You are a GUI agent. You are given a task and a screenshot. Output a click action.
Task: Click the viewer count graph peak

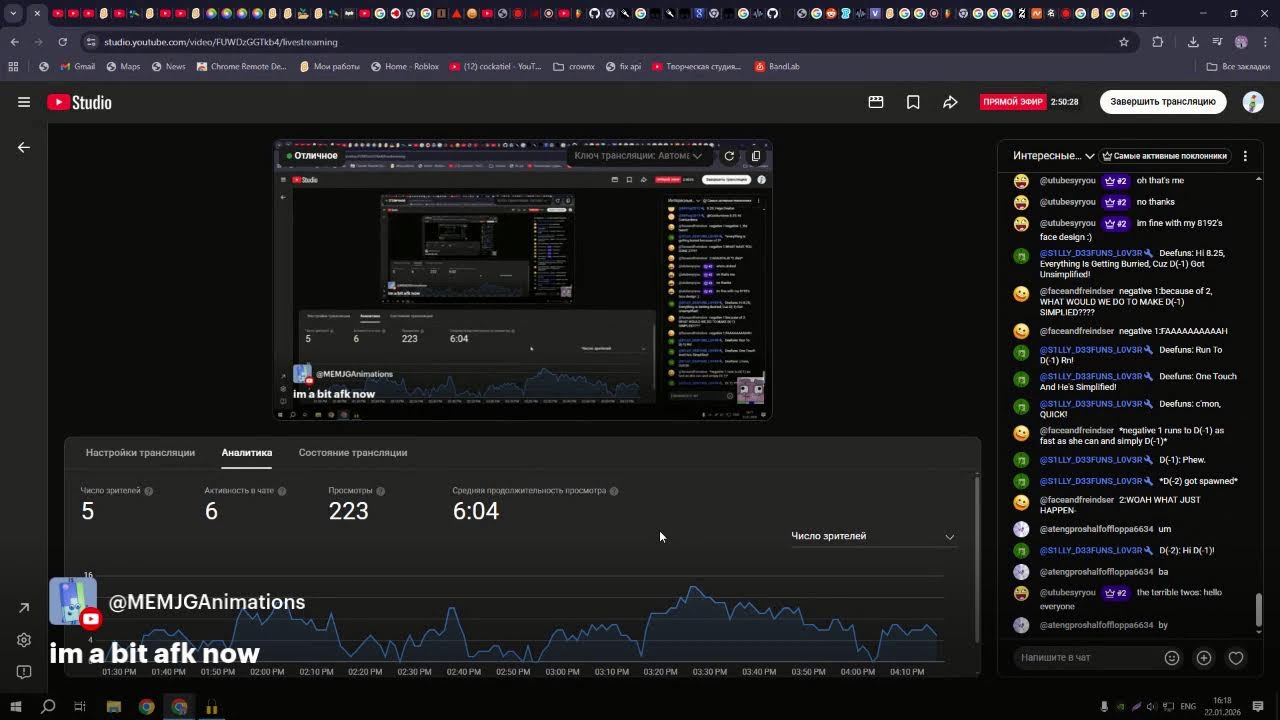pos(693,588)
